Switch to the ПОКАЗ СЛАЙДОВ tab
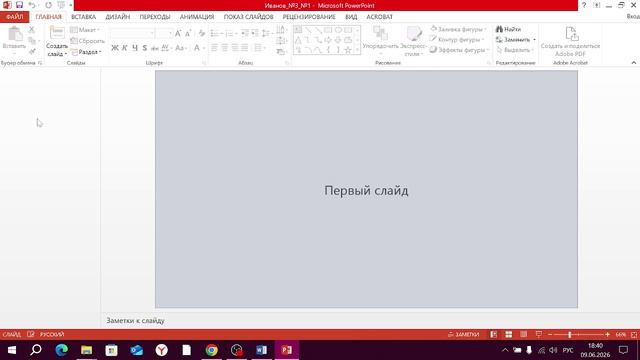Image resolution: width=640 pixels, height=360 pixels. pos(248,17)
